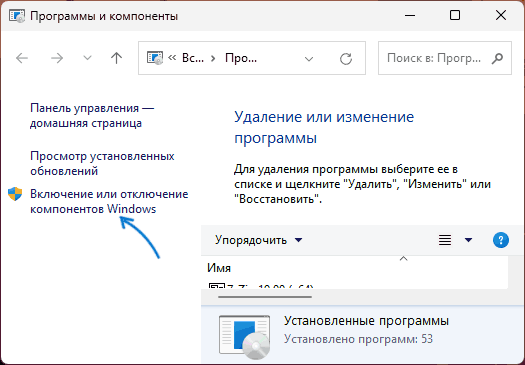Open "Просмотр установленных обновлений" link
This screenshot has width=525, height=365.
tap(102, 163)
